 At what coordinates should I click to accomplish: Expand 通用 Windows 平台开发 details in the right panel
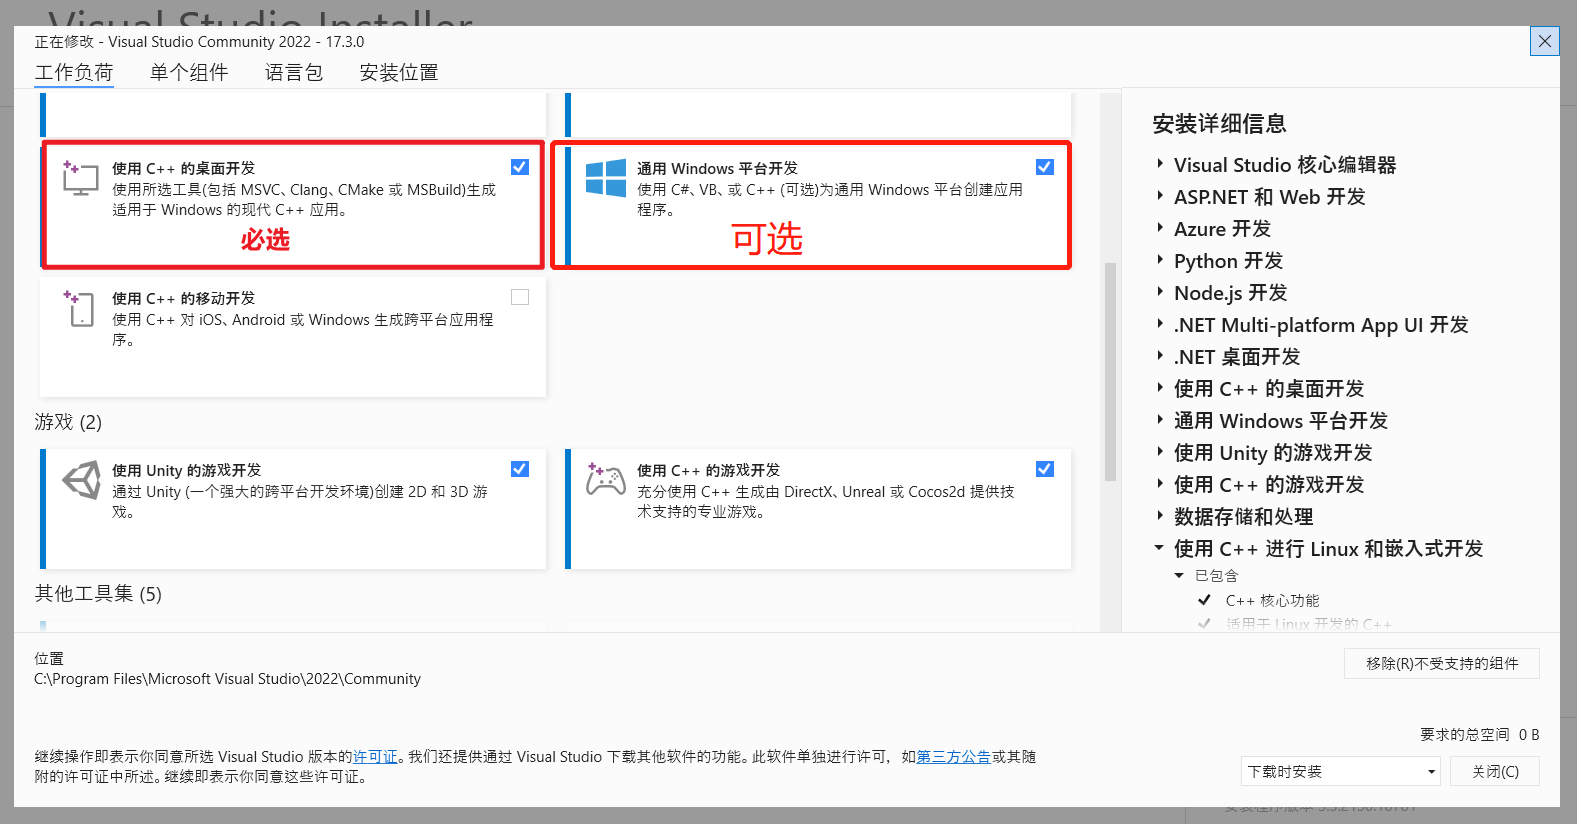coord(1160,420)
